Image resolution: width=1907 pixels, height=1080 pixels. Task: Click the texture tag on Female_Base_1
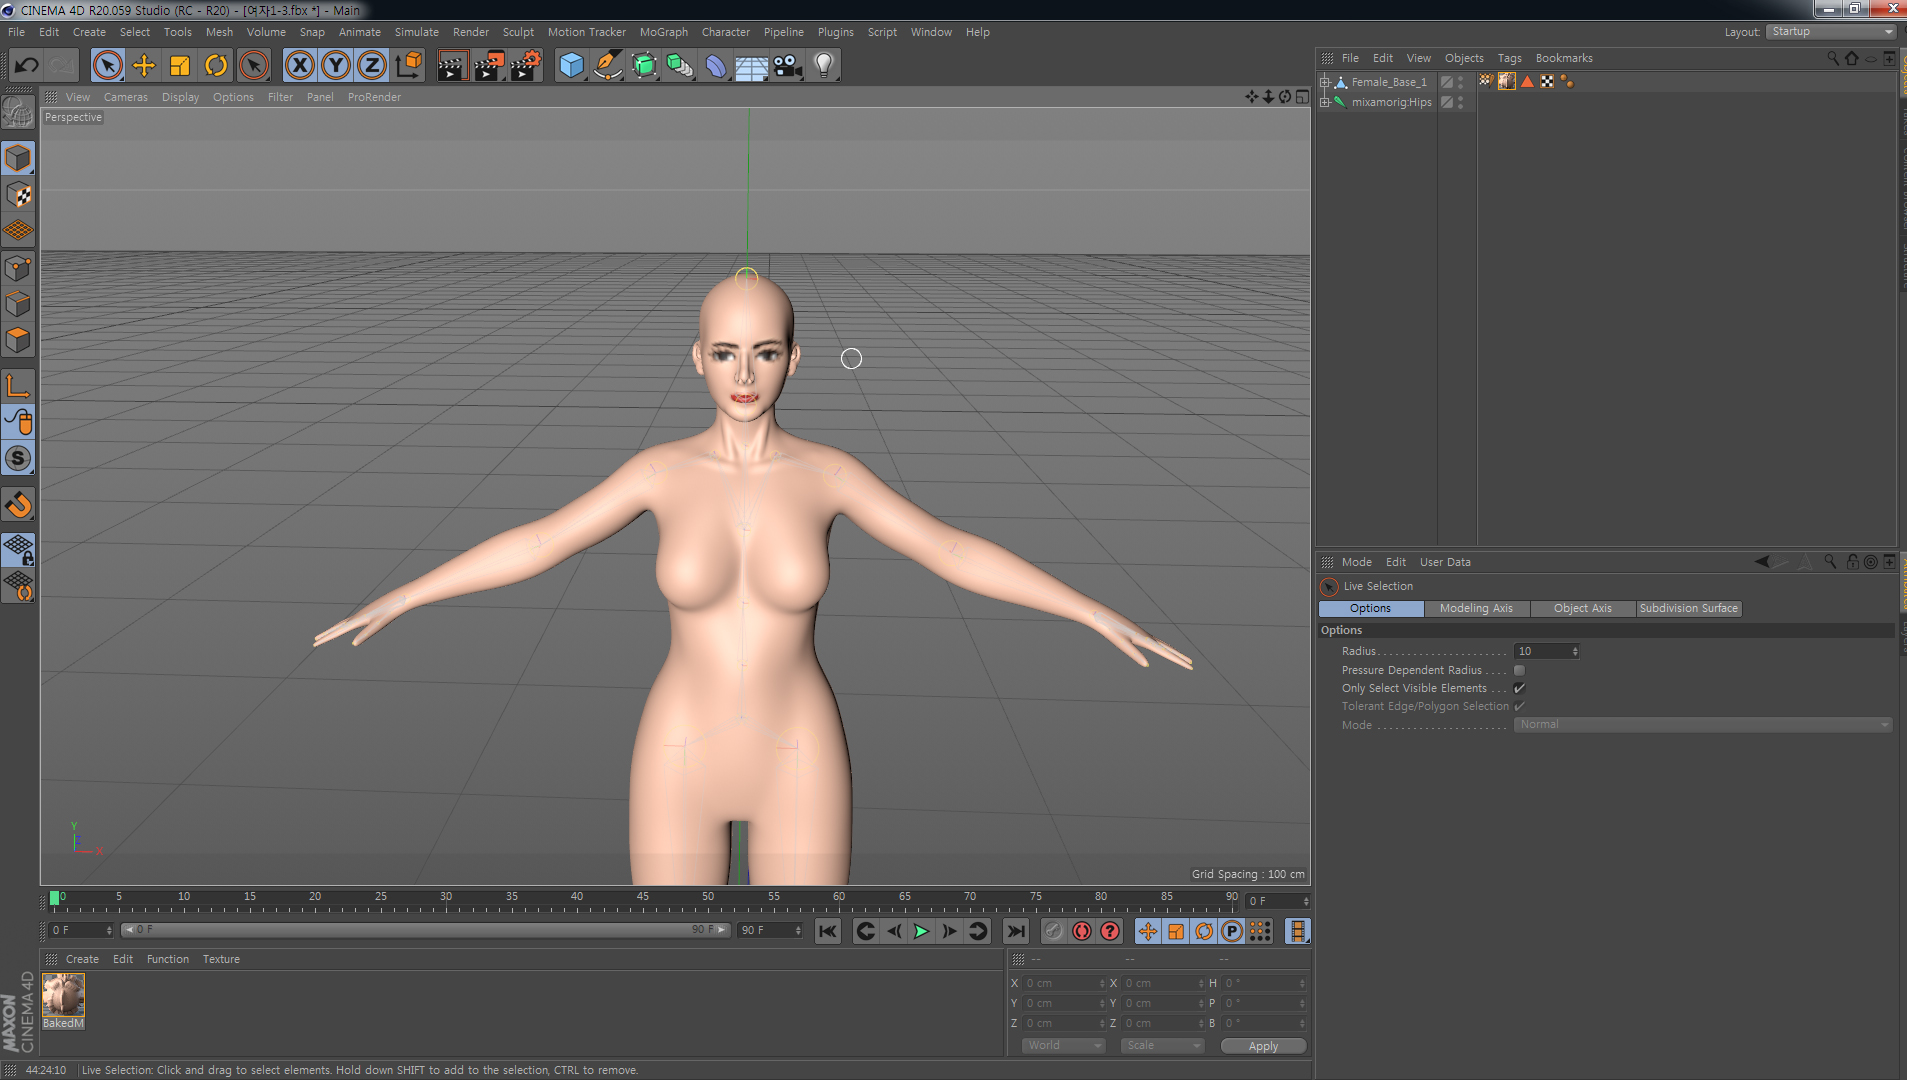1507,82
